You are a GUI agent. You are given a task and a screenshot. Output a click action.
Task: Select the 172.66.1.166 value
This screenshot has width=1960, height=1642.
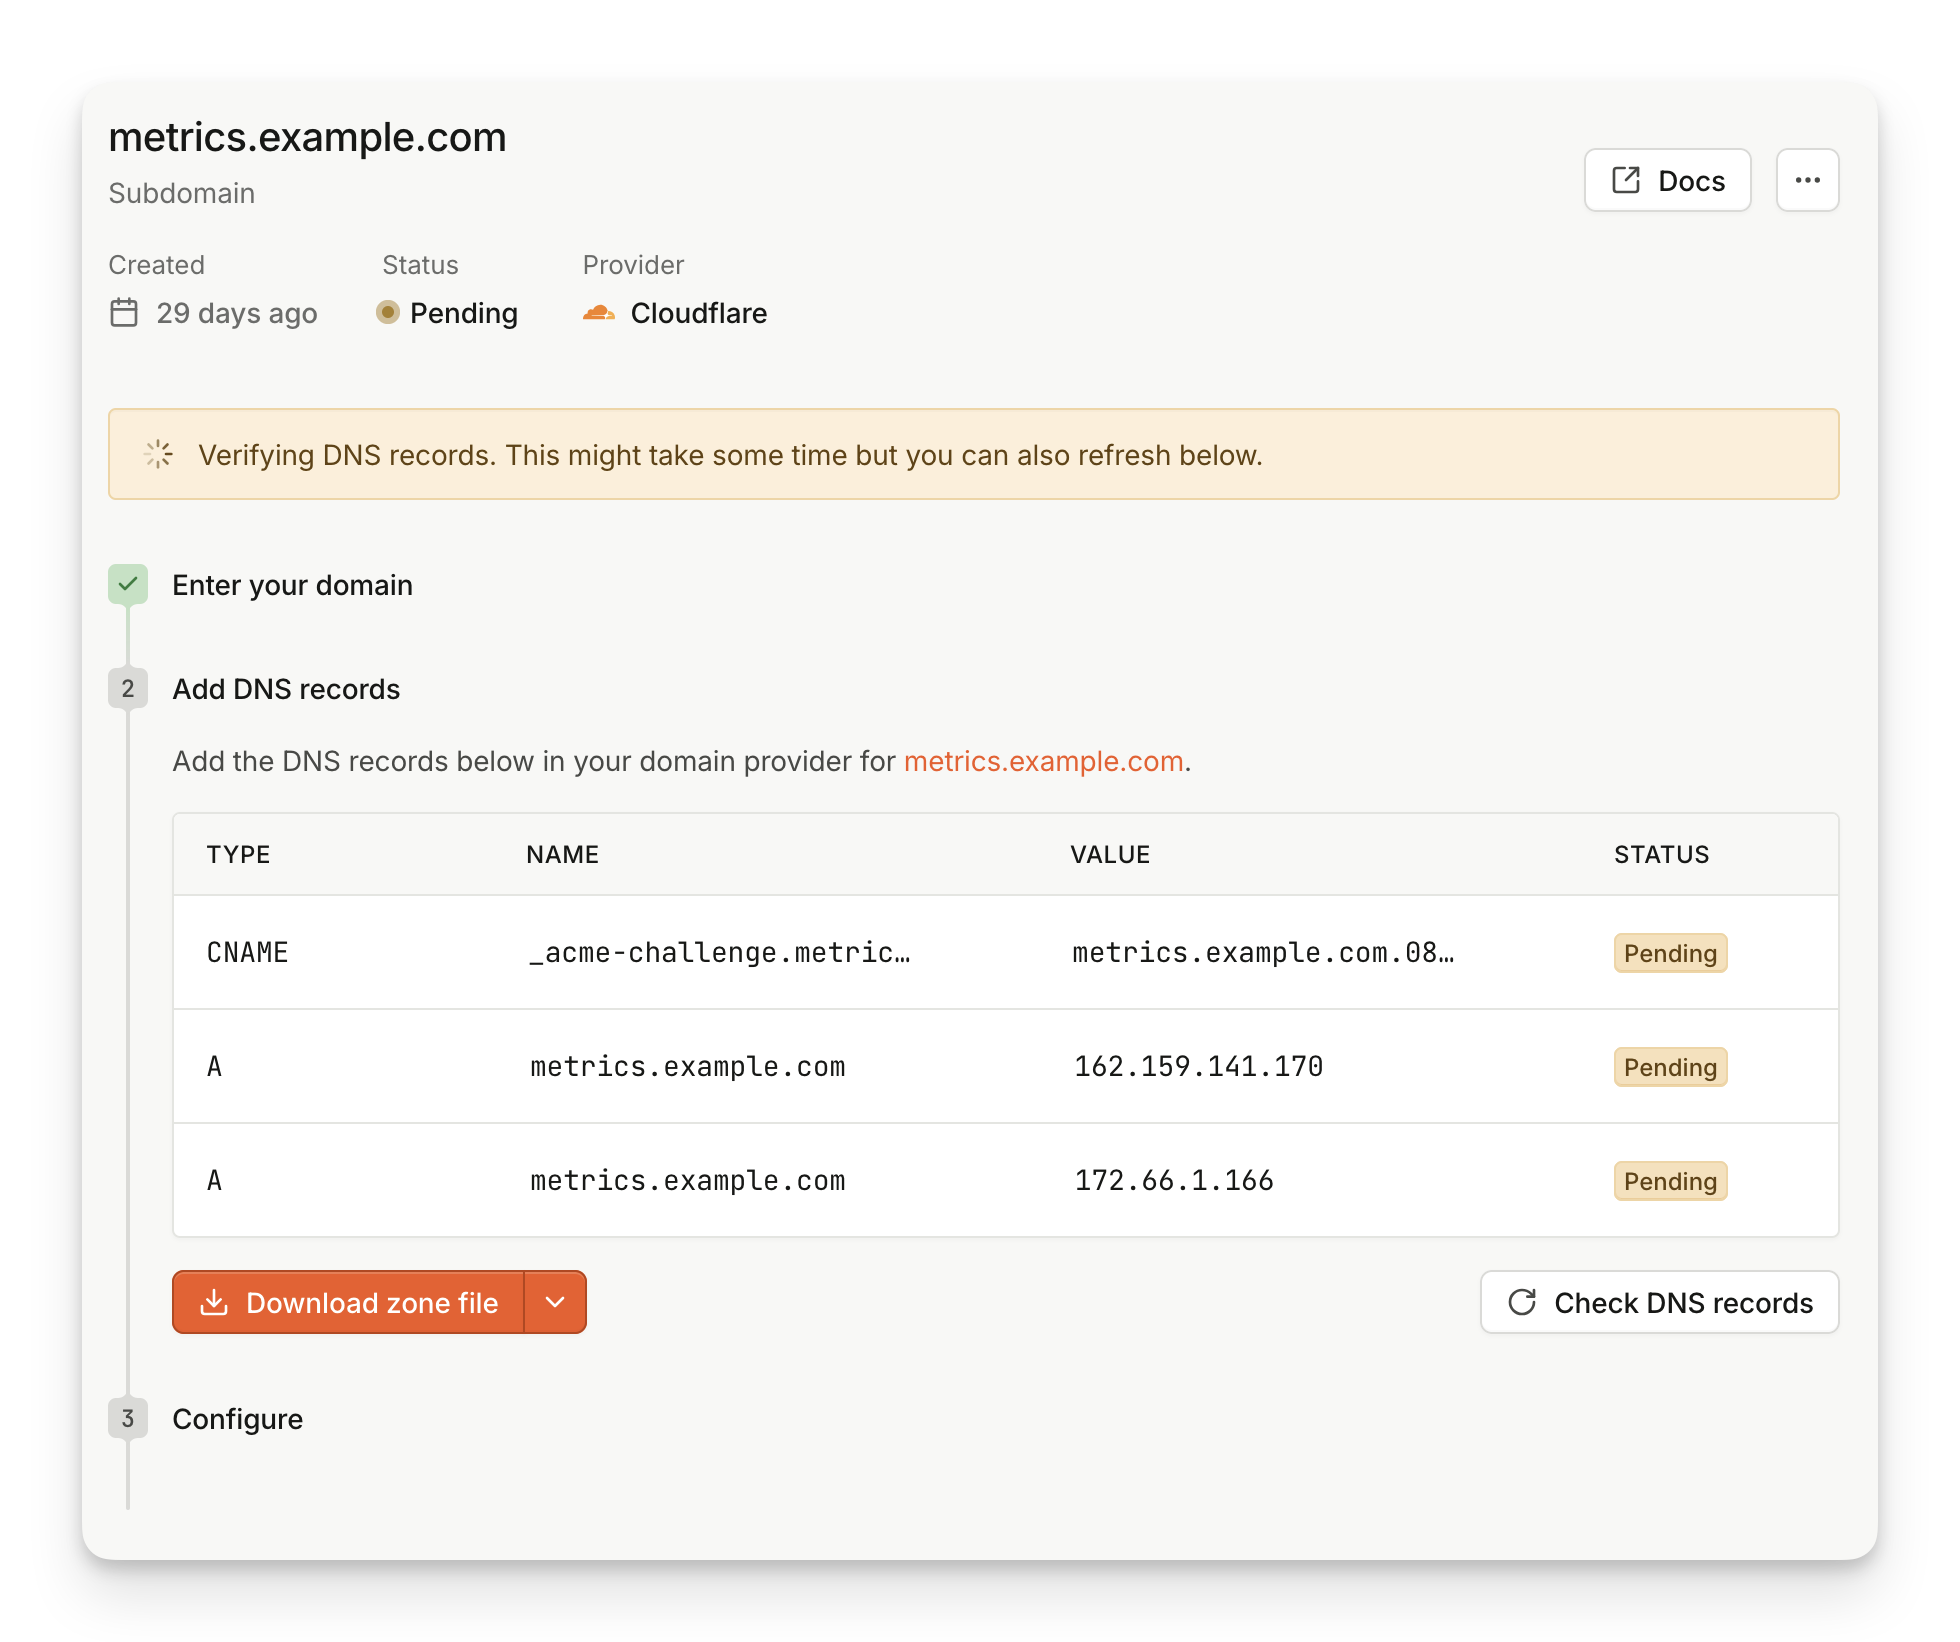pyautogui.click(x=1174, y=1180)
